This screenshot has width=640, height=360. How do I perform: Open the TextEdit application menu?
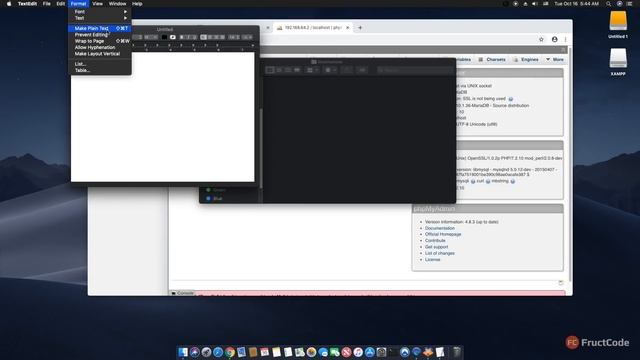pyautogui.click(x=27, y=4)
